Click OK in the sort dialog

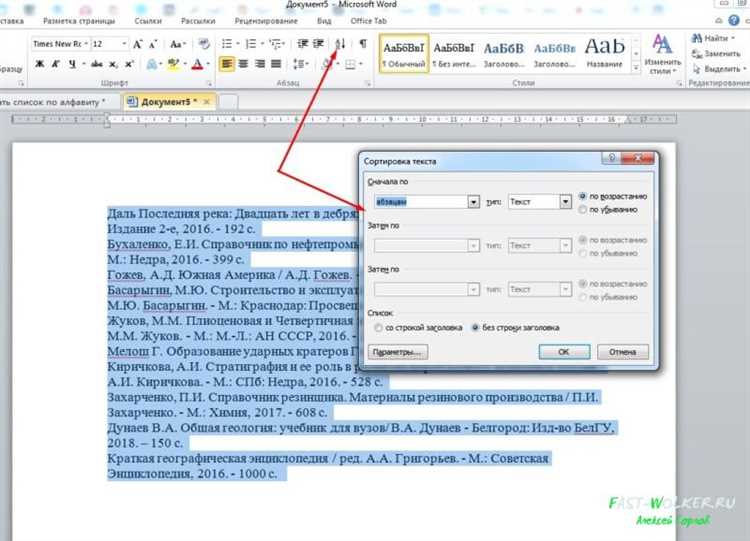tap(564, 352)
